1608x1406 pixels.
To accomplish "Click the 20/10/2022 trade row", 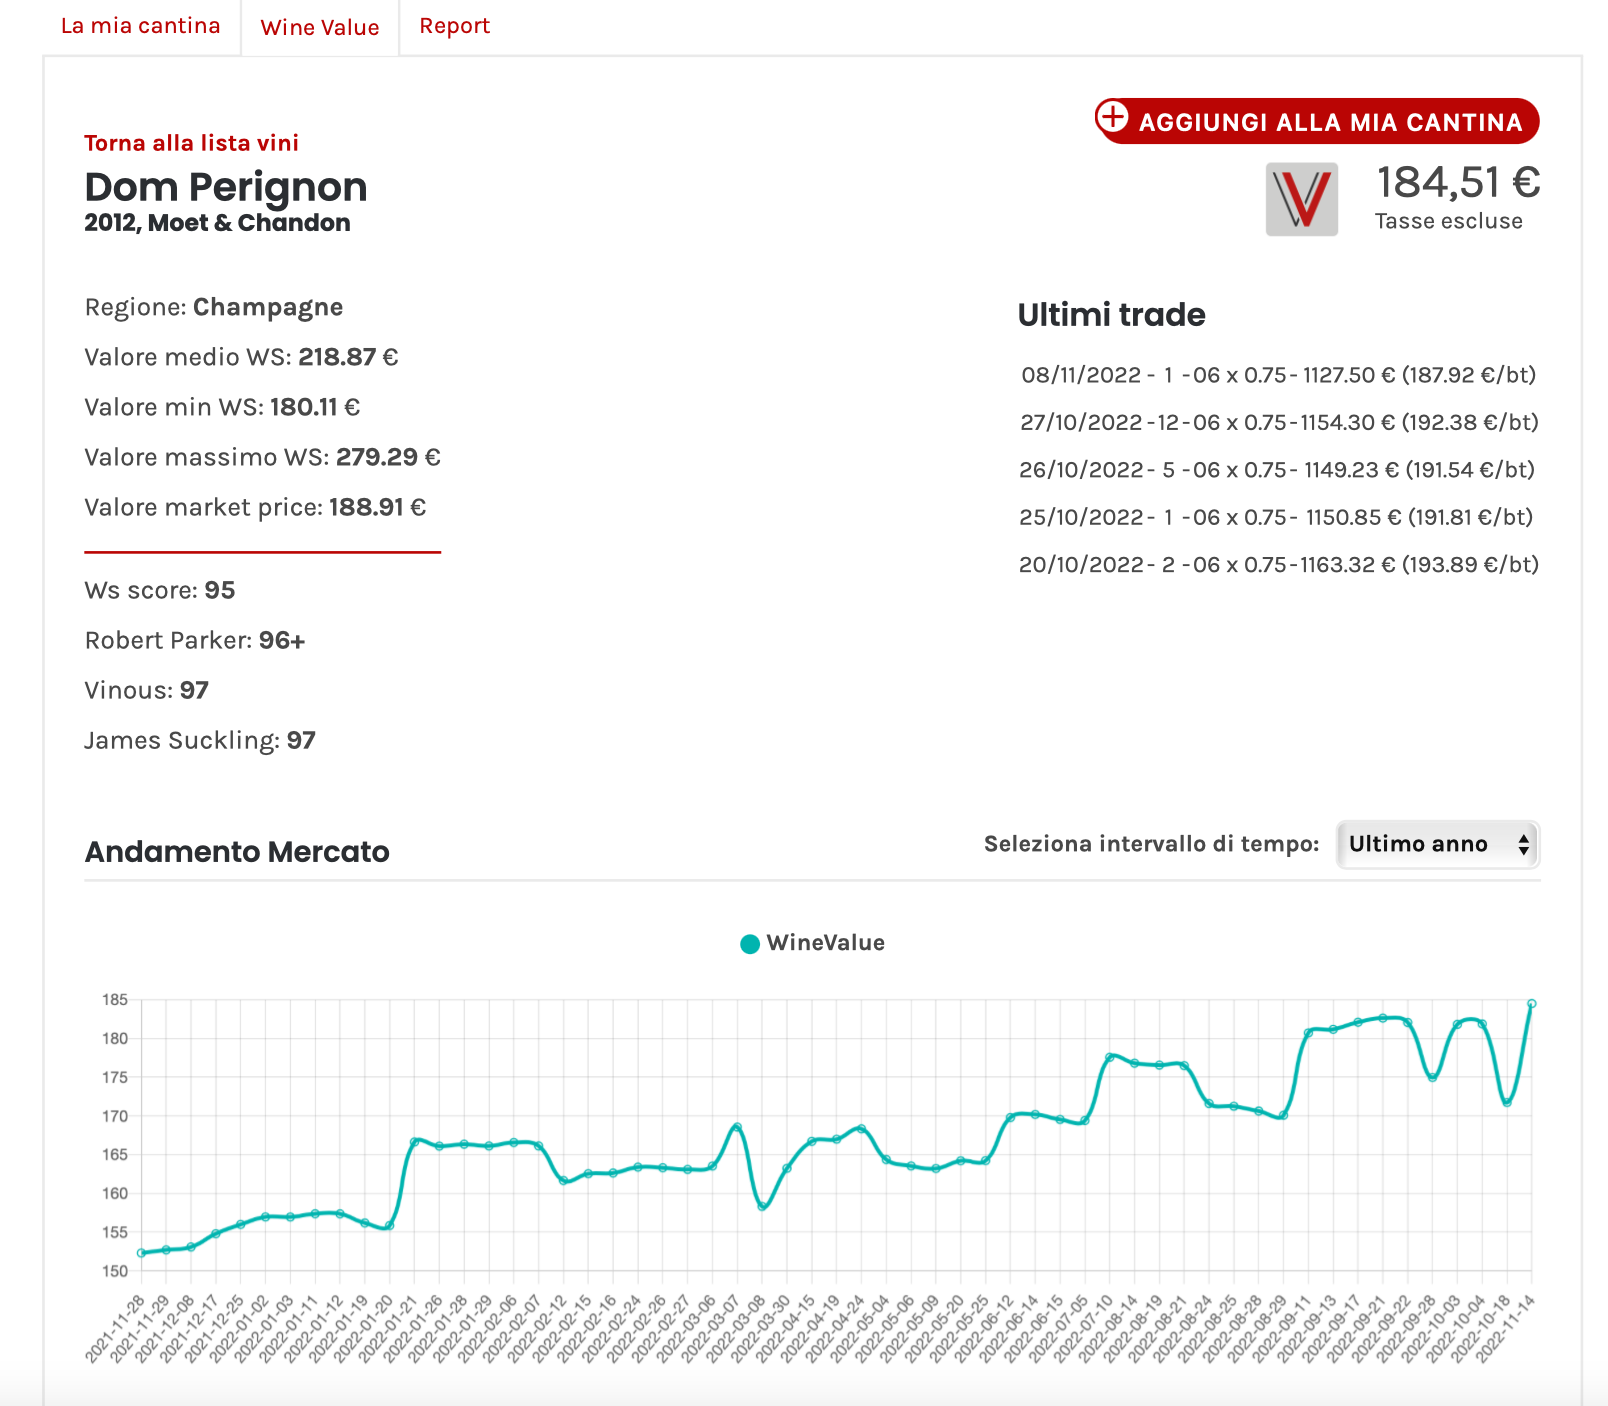I will click(1279, 565).
